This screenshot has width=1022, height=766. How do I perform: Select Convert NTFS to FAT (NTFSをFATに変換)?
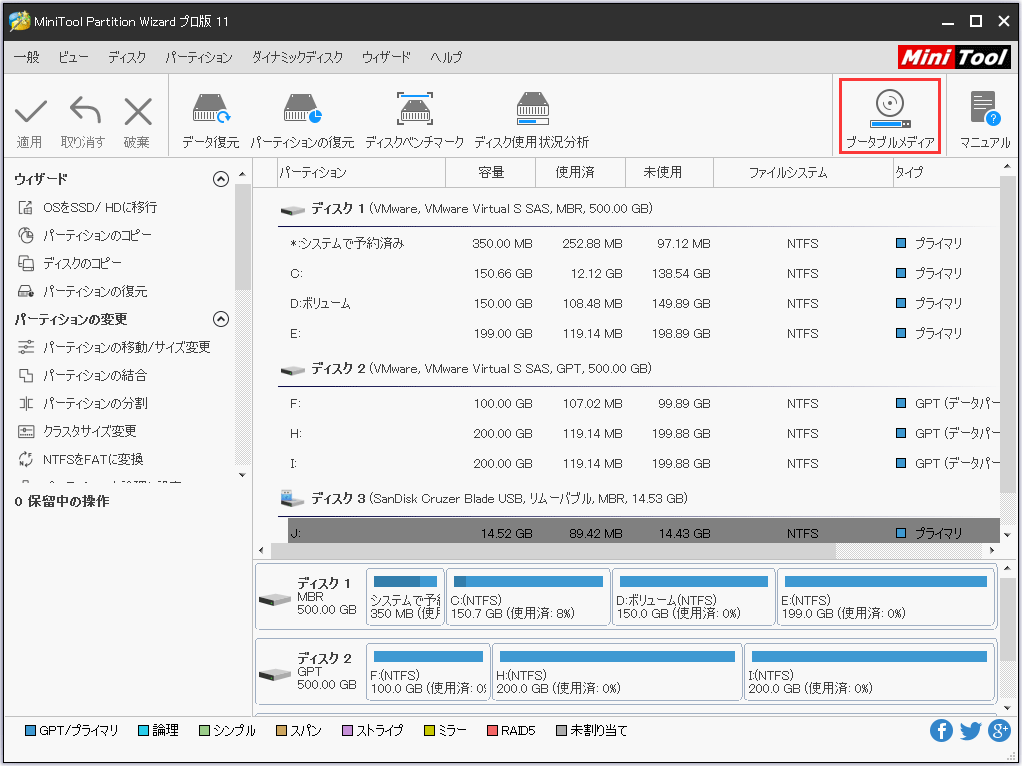[93, 460]
